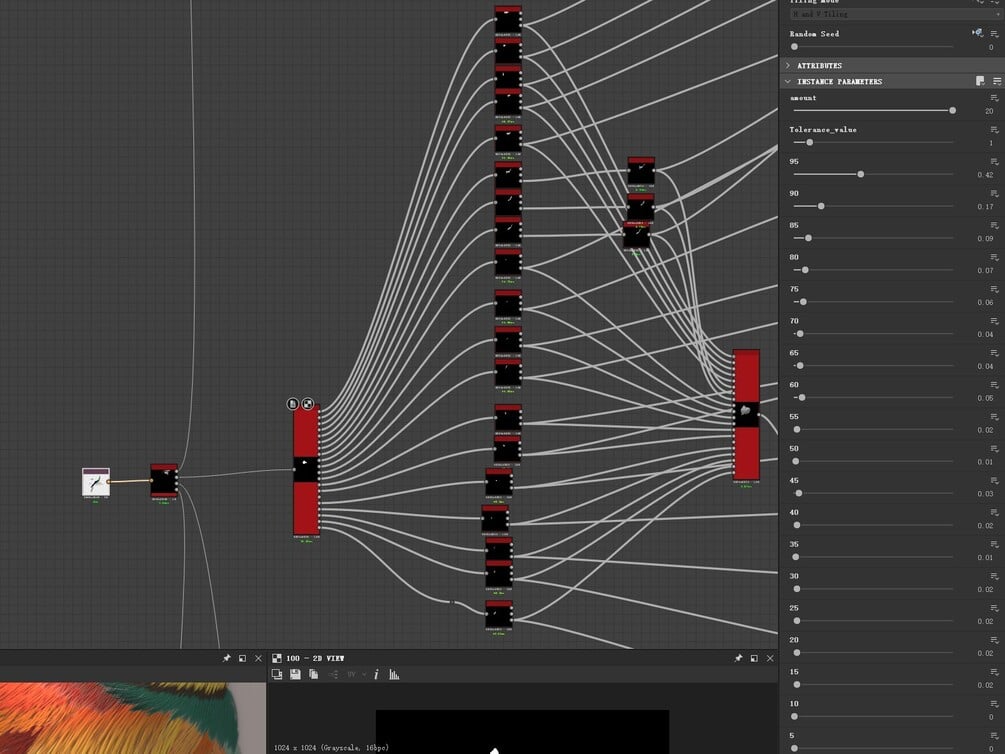
Task: Click the first icon in 2D View toolbar
Action: (277, 674)
